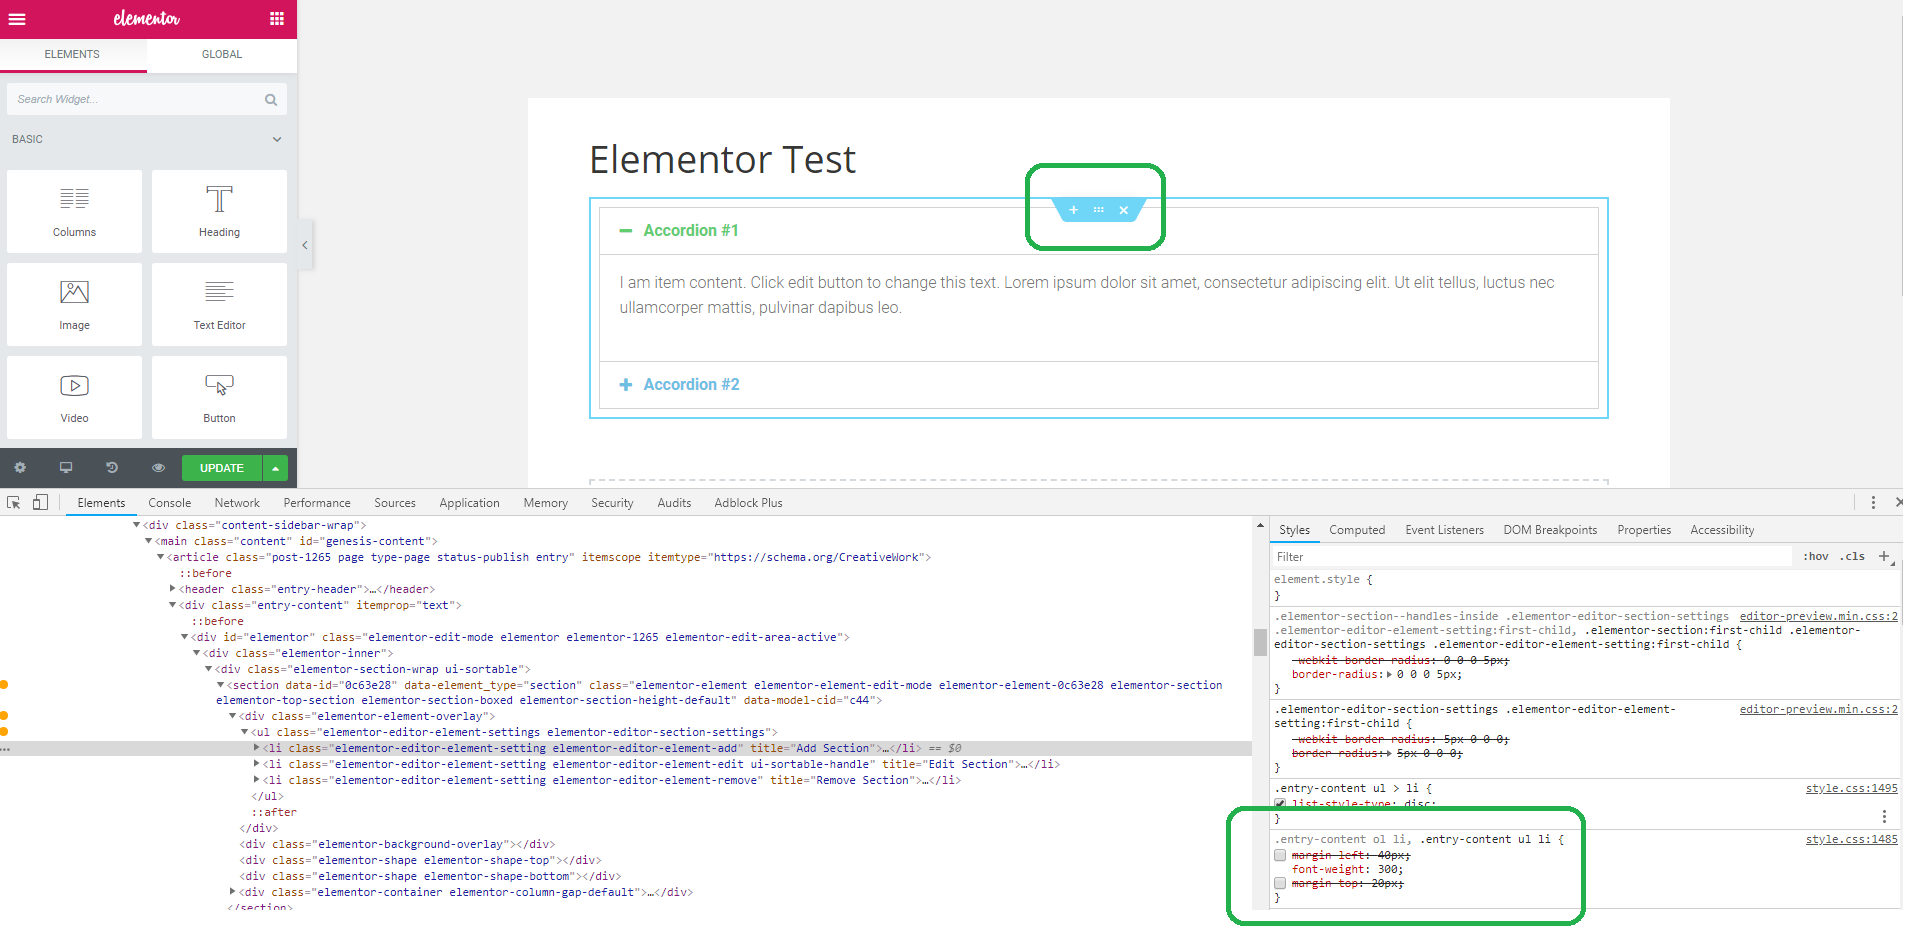This screenshot has width=1905, height=930.
Task: Expand the header entry-header node
Action: (x=173, y=589)
